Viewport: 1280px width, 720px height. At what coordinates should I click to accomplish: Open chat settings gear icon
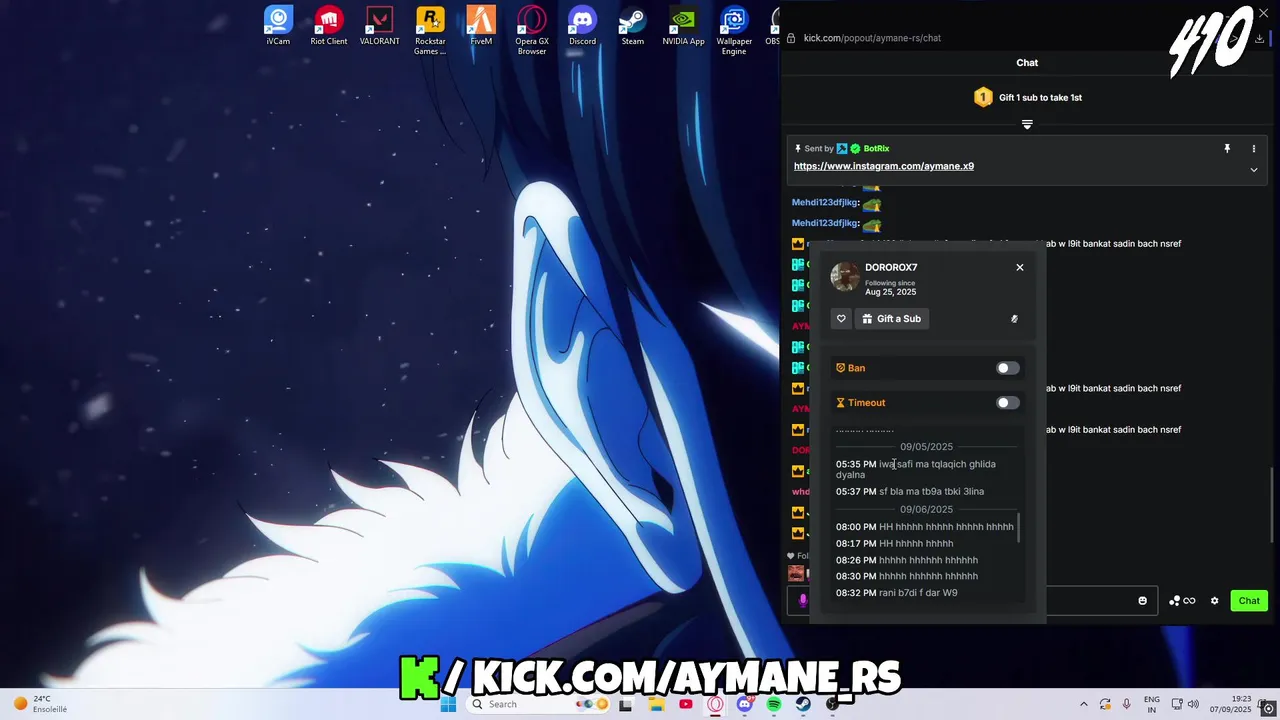pos(1215,601)
